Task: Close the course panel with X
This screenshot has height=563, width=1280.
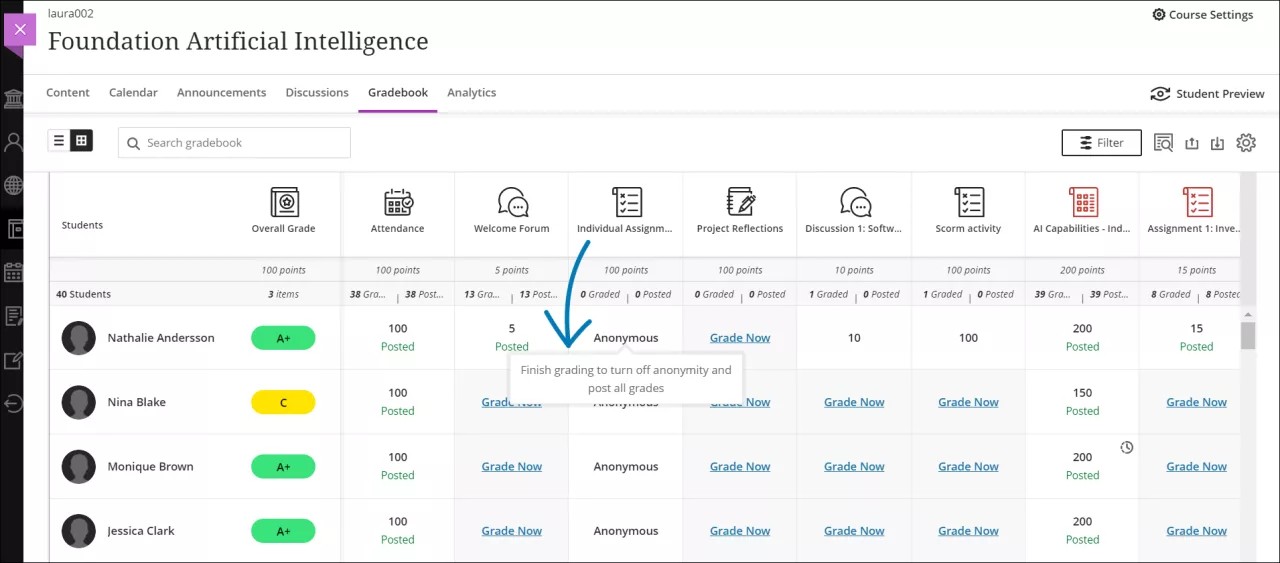Action: 19,31
